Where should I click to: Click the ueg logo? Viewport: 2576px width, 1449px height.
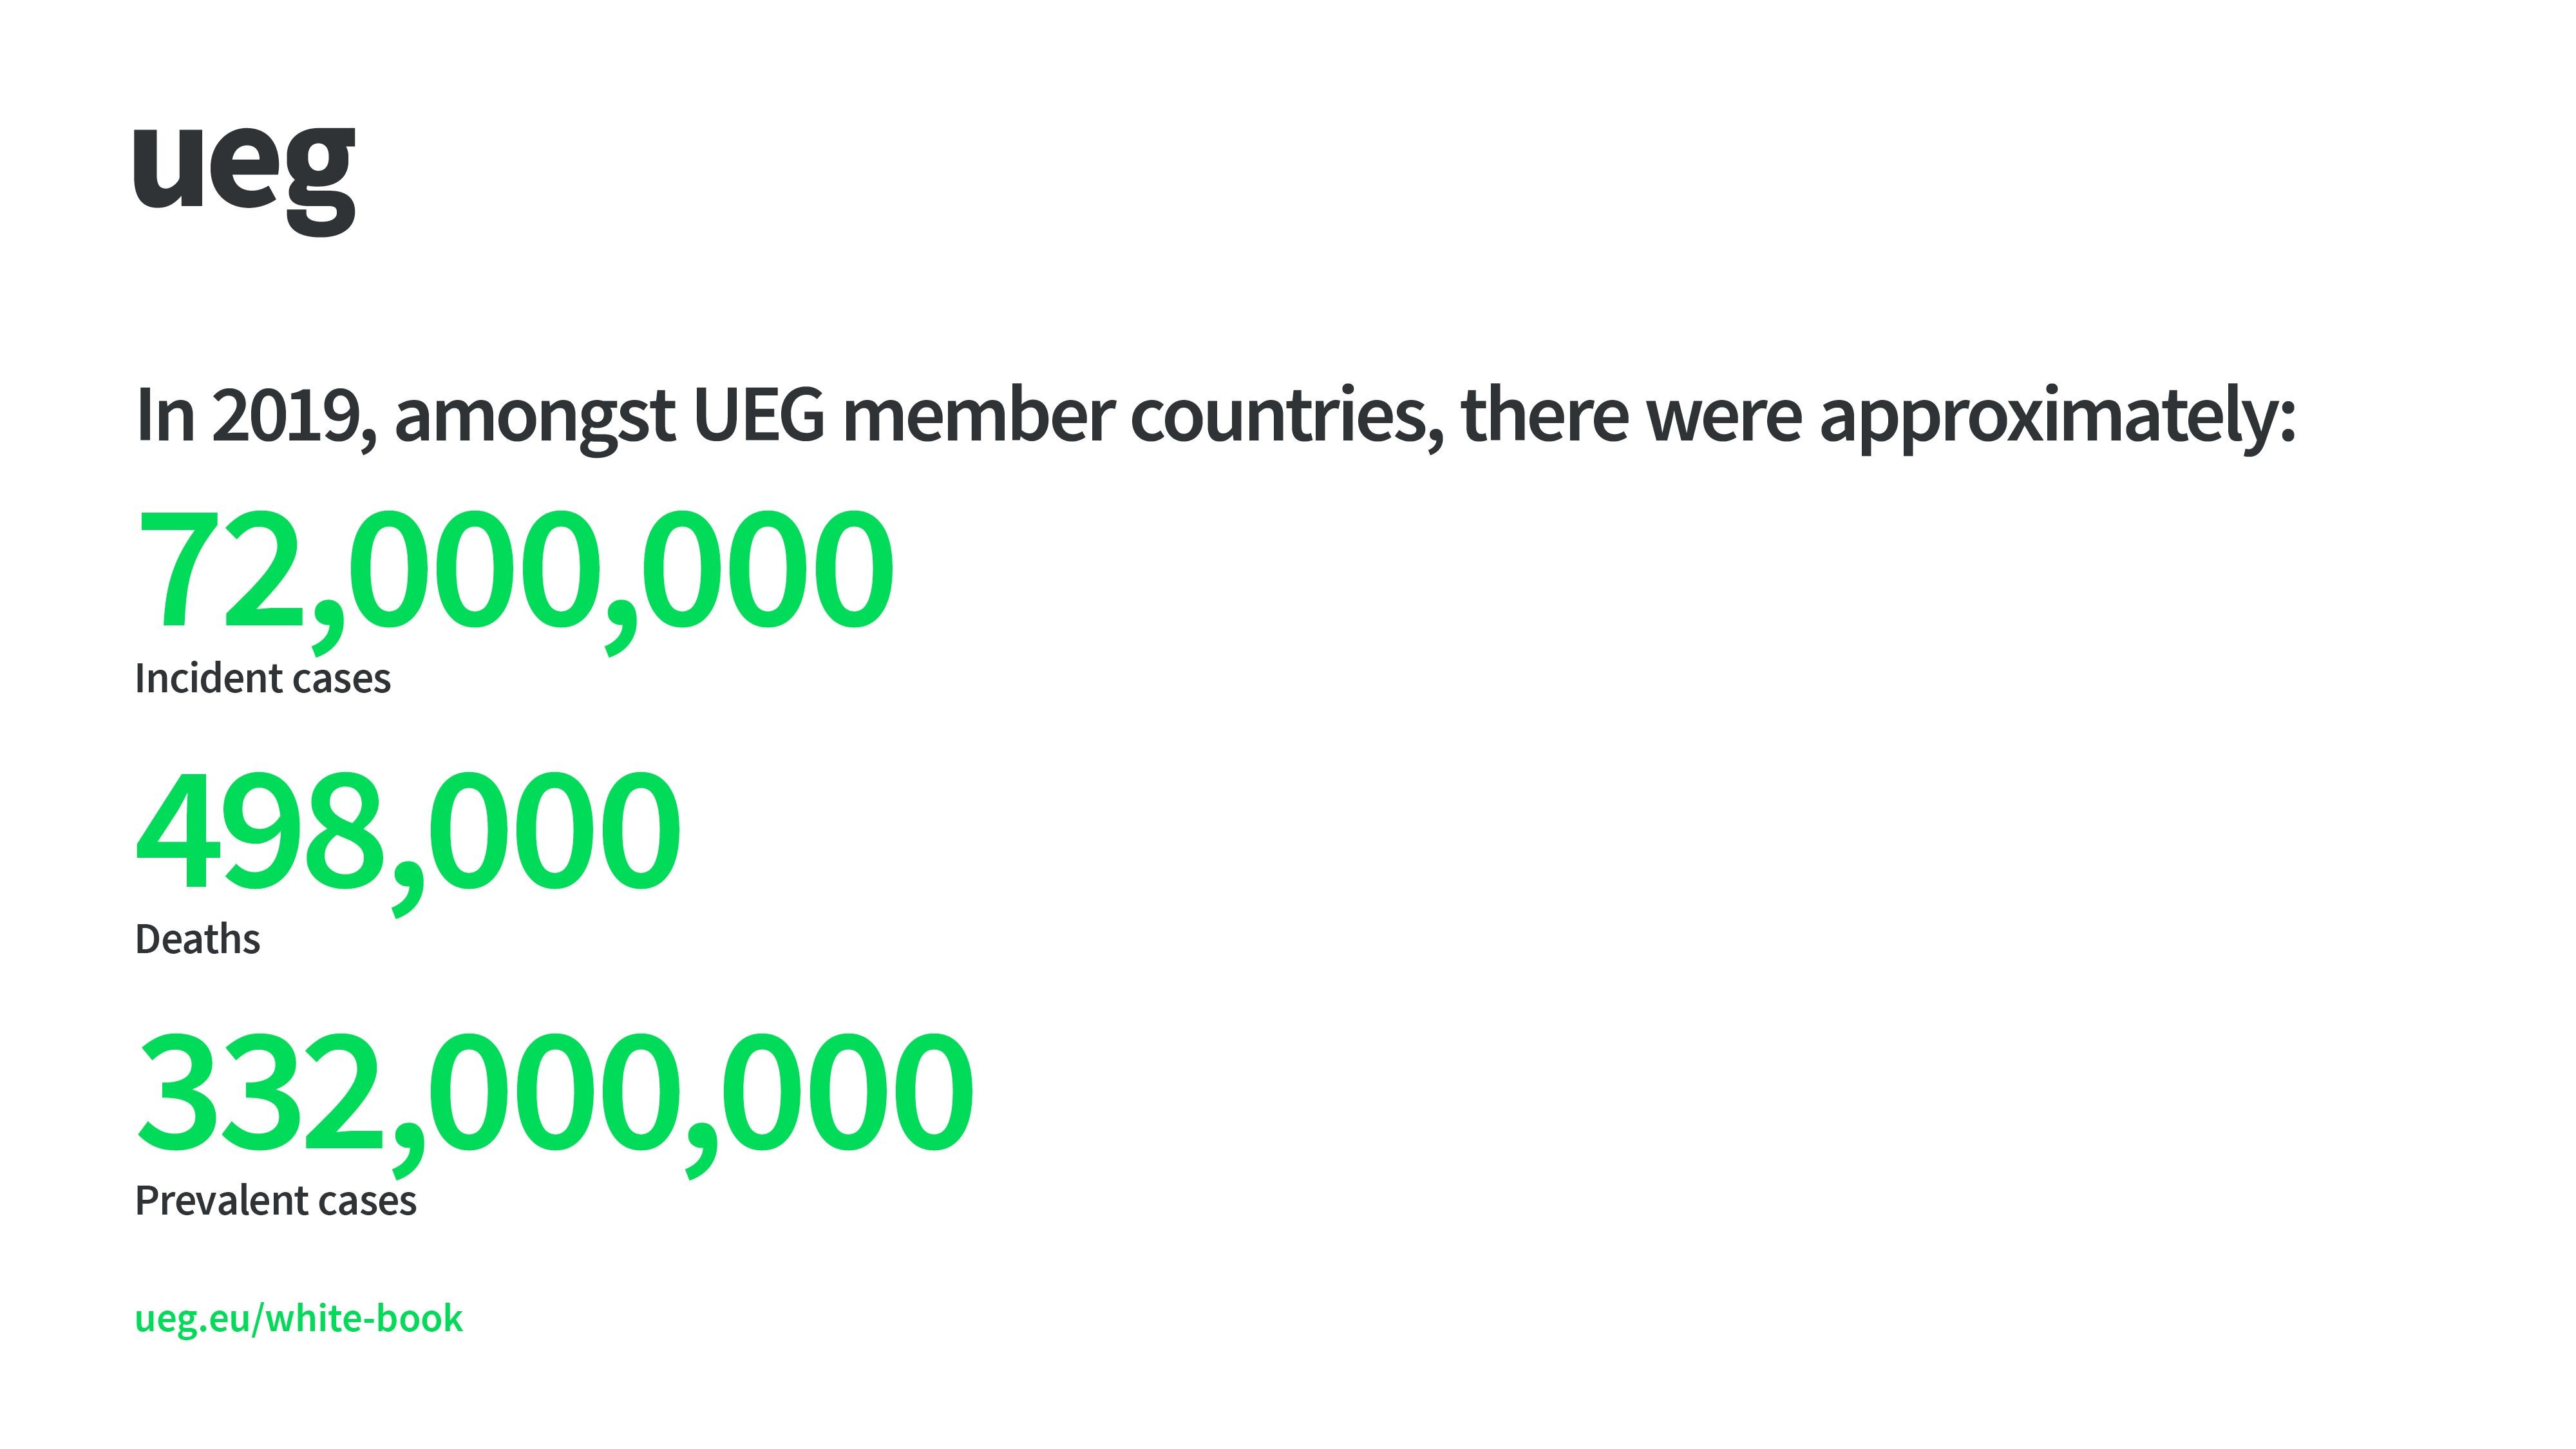click(244, 175)
